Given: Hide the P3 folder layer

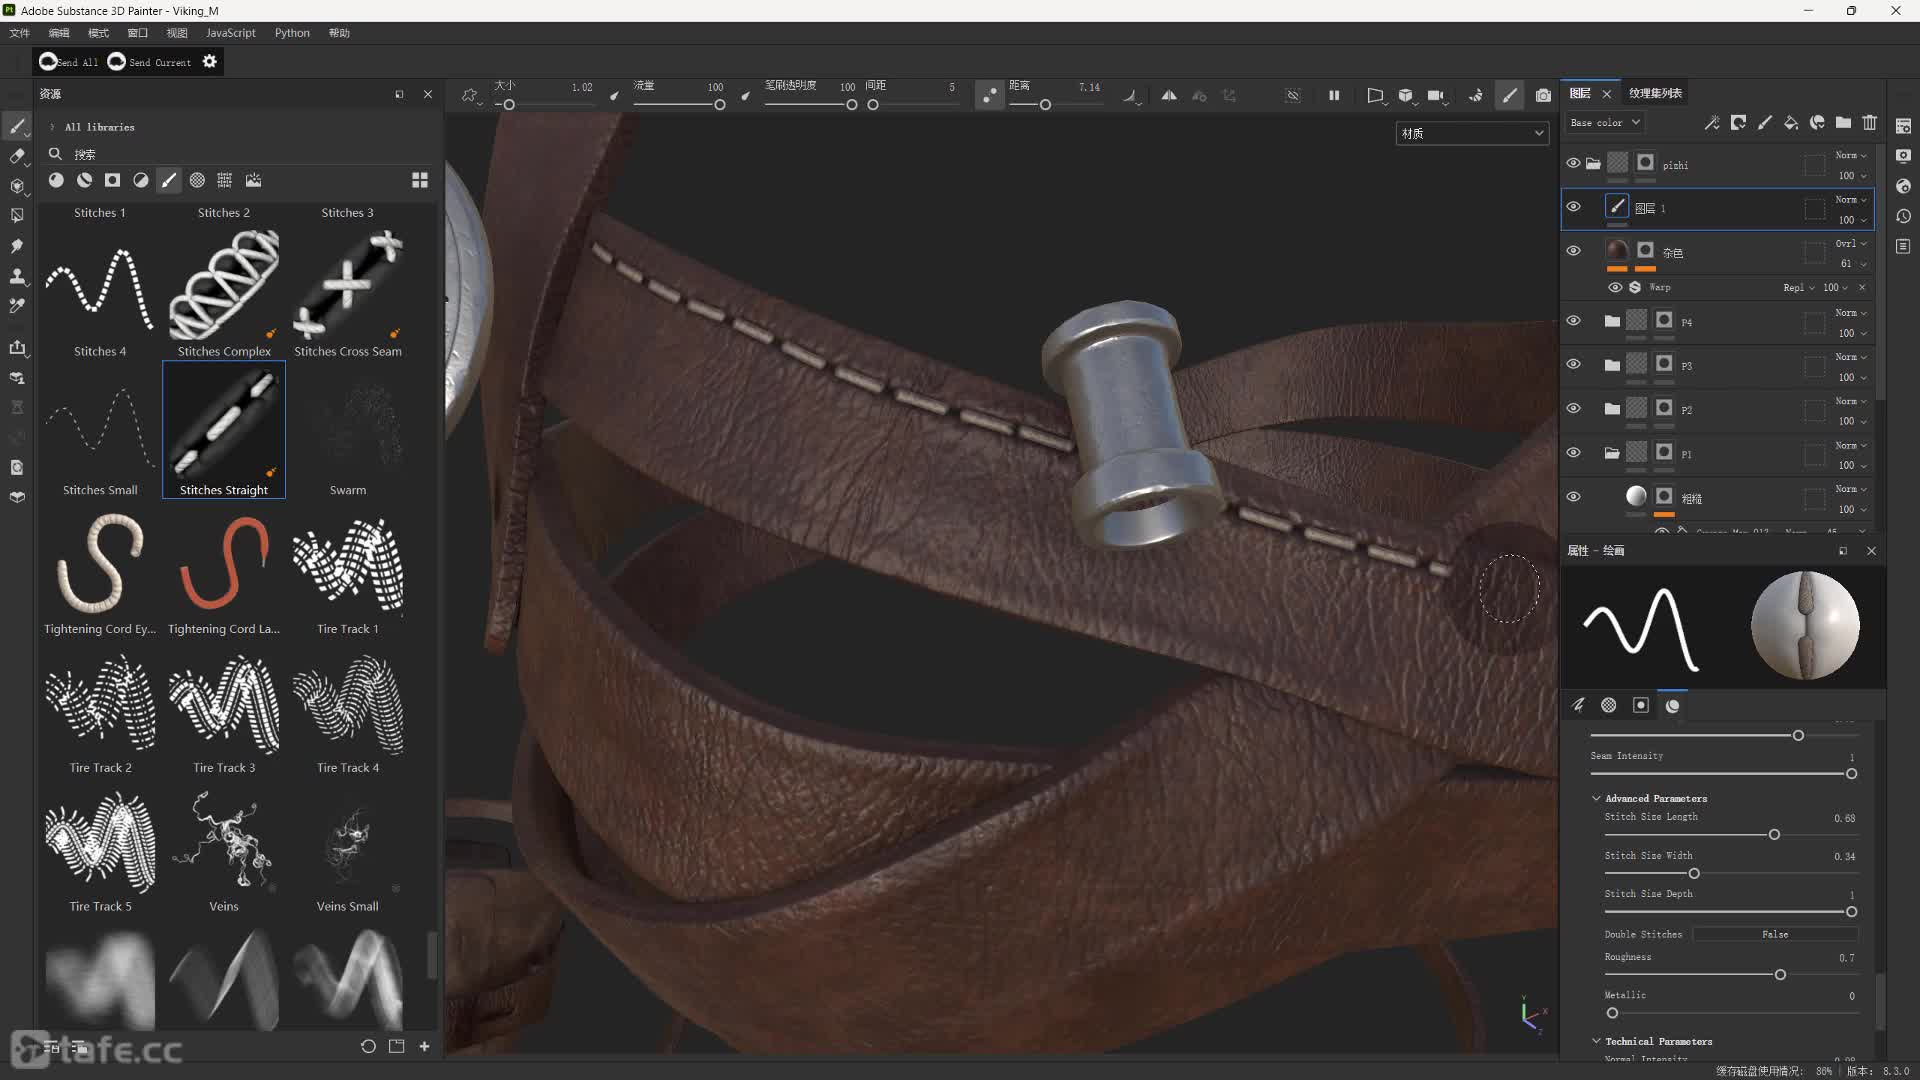Looking at the screenshot, I should [x=1573, y=365].
